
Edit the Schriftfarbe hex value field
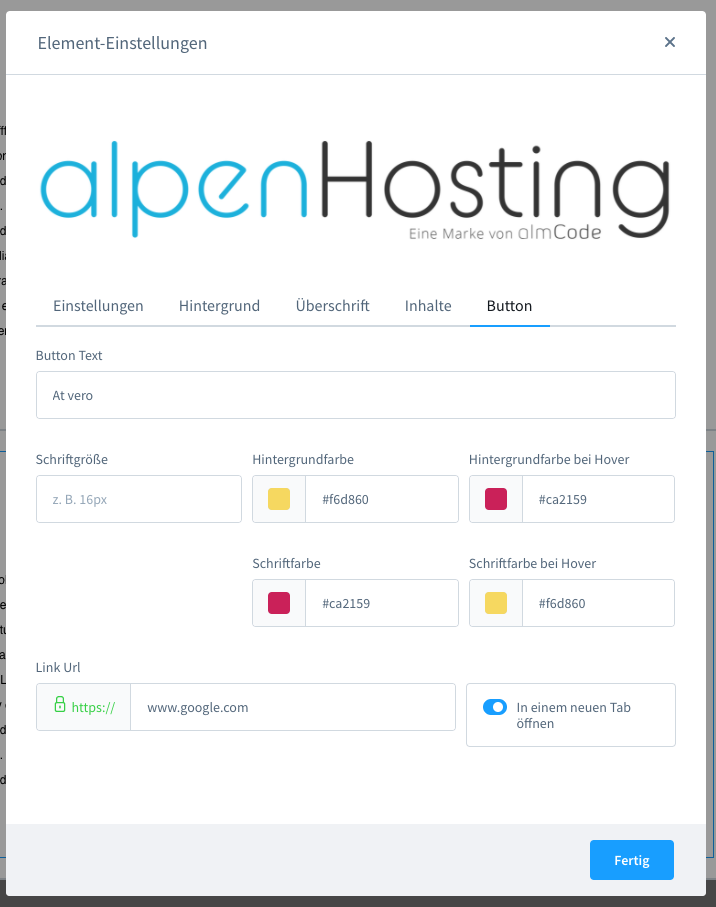tap(382, 603)
